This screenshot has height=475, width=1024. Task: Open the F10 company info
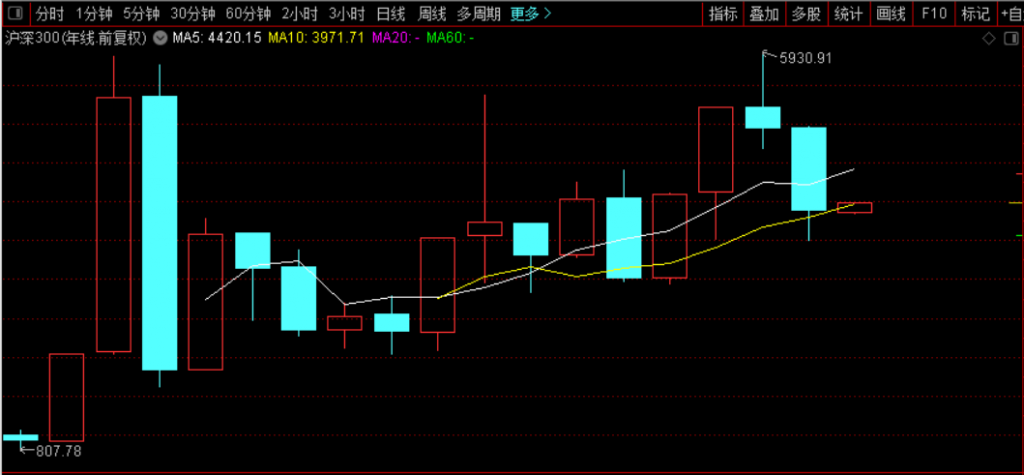(x=934, y=13)
